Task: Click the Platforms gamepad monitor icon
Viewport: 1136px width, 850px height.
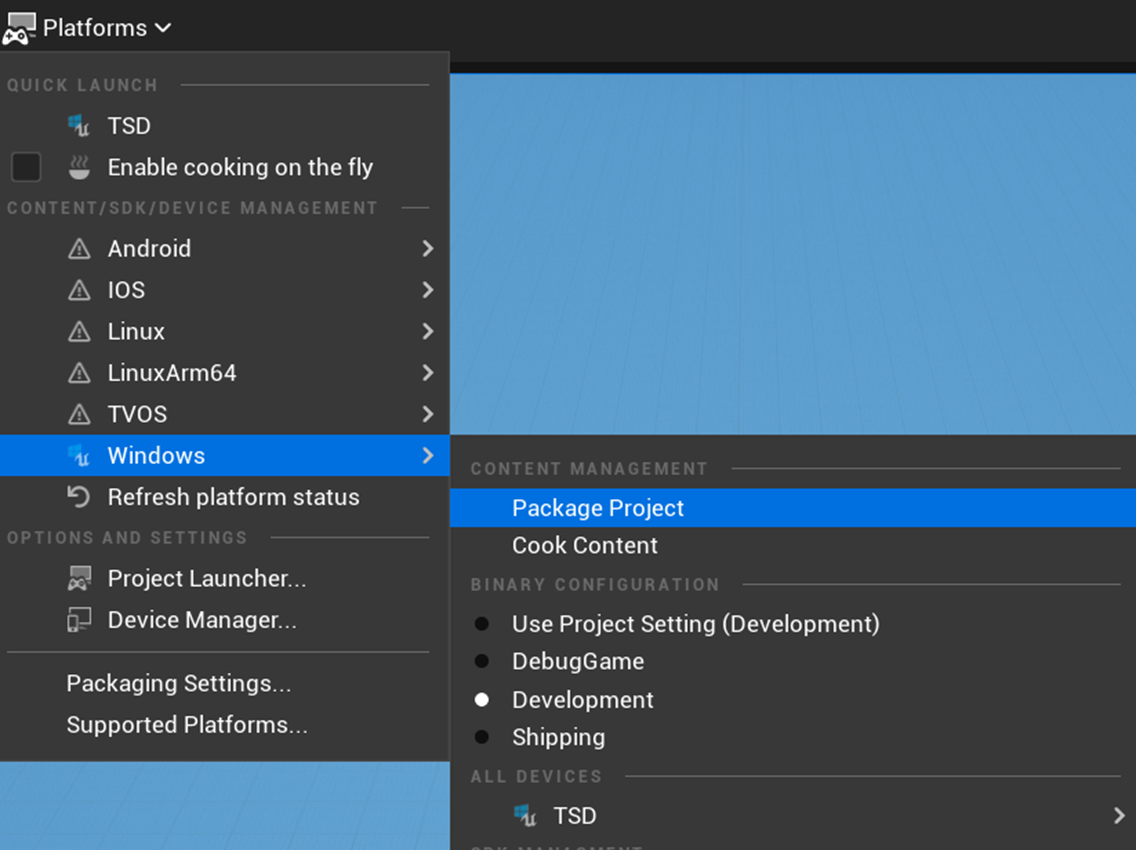Action: (x=18, y=28)
